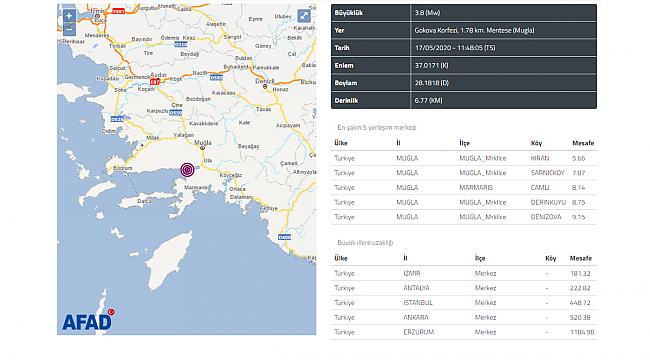The height and width of the screenshot is (360, 650).
Task: Select the MARMARIS CAMLI row
Action: pyautogui.click(x=464, y=187)
